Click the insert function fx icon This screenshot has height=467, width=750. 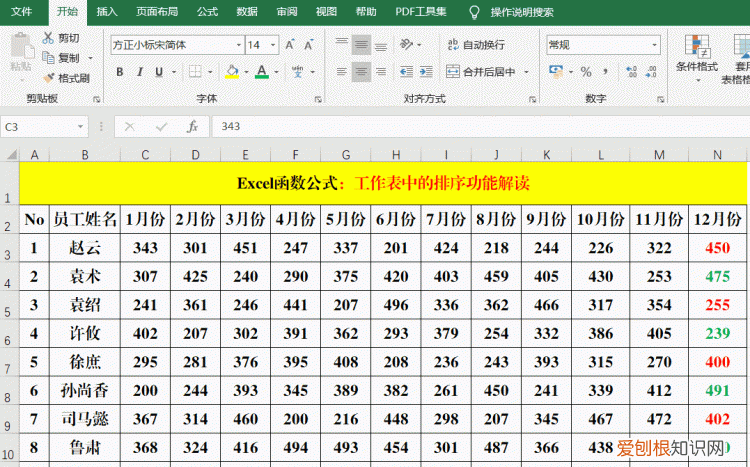192,127
